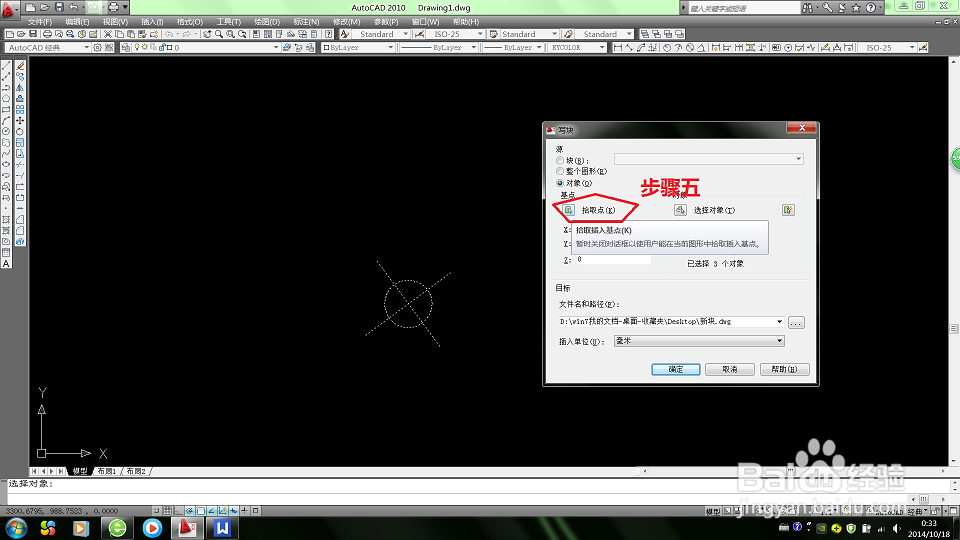
Task: Click the Pick point (拾取点) icon
Action: coord(568,210)
